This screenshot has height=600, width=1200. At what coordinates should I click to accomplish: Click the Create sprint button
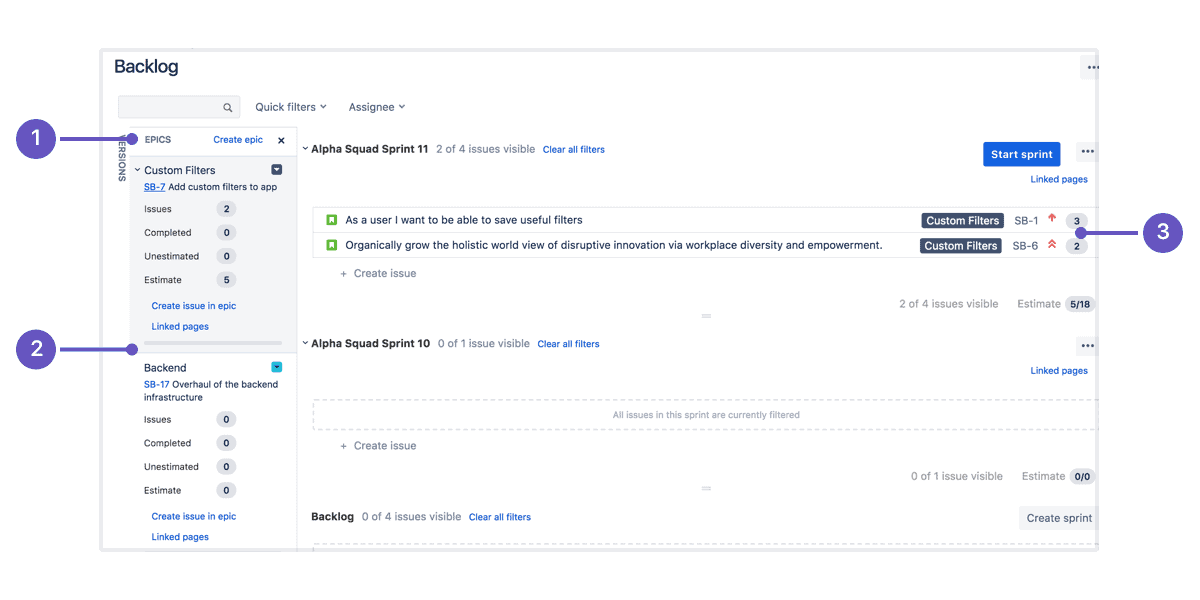1058,517
